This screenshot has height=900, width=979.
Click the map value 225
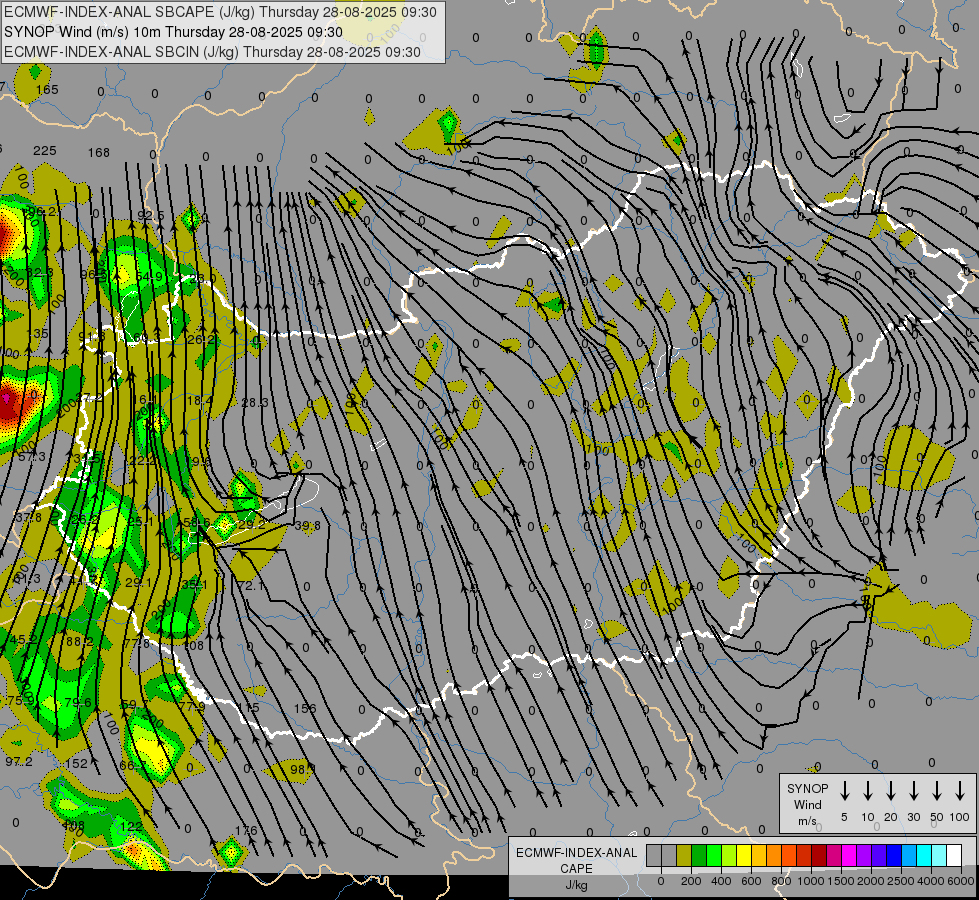(x=44, y=151)
